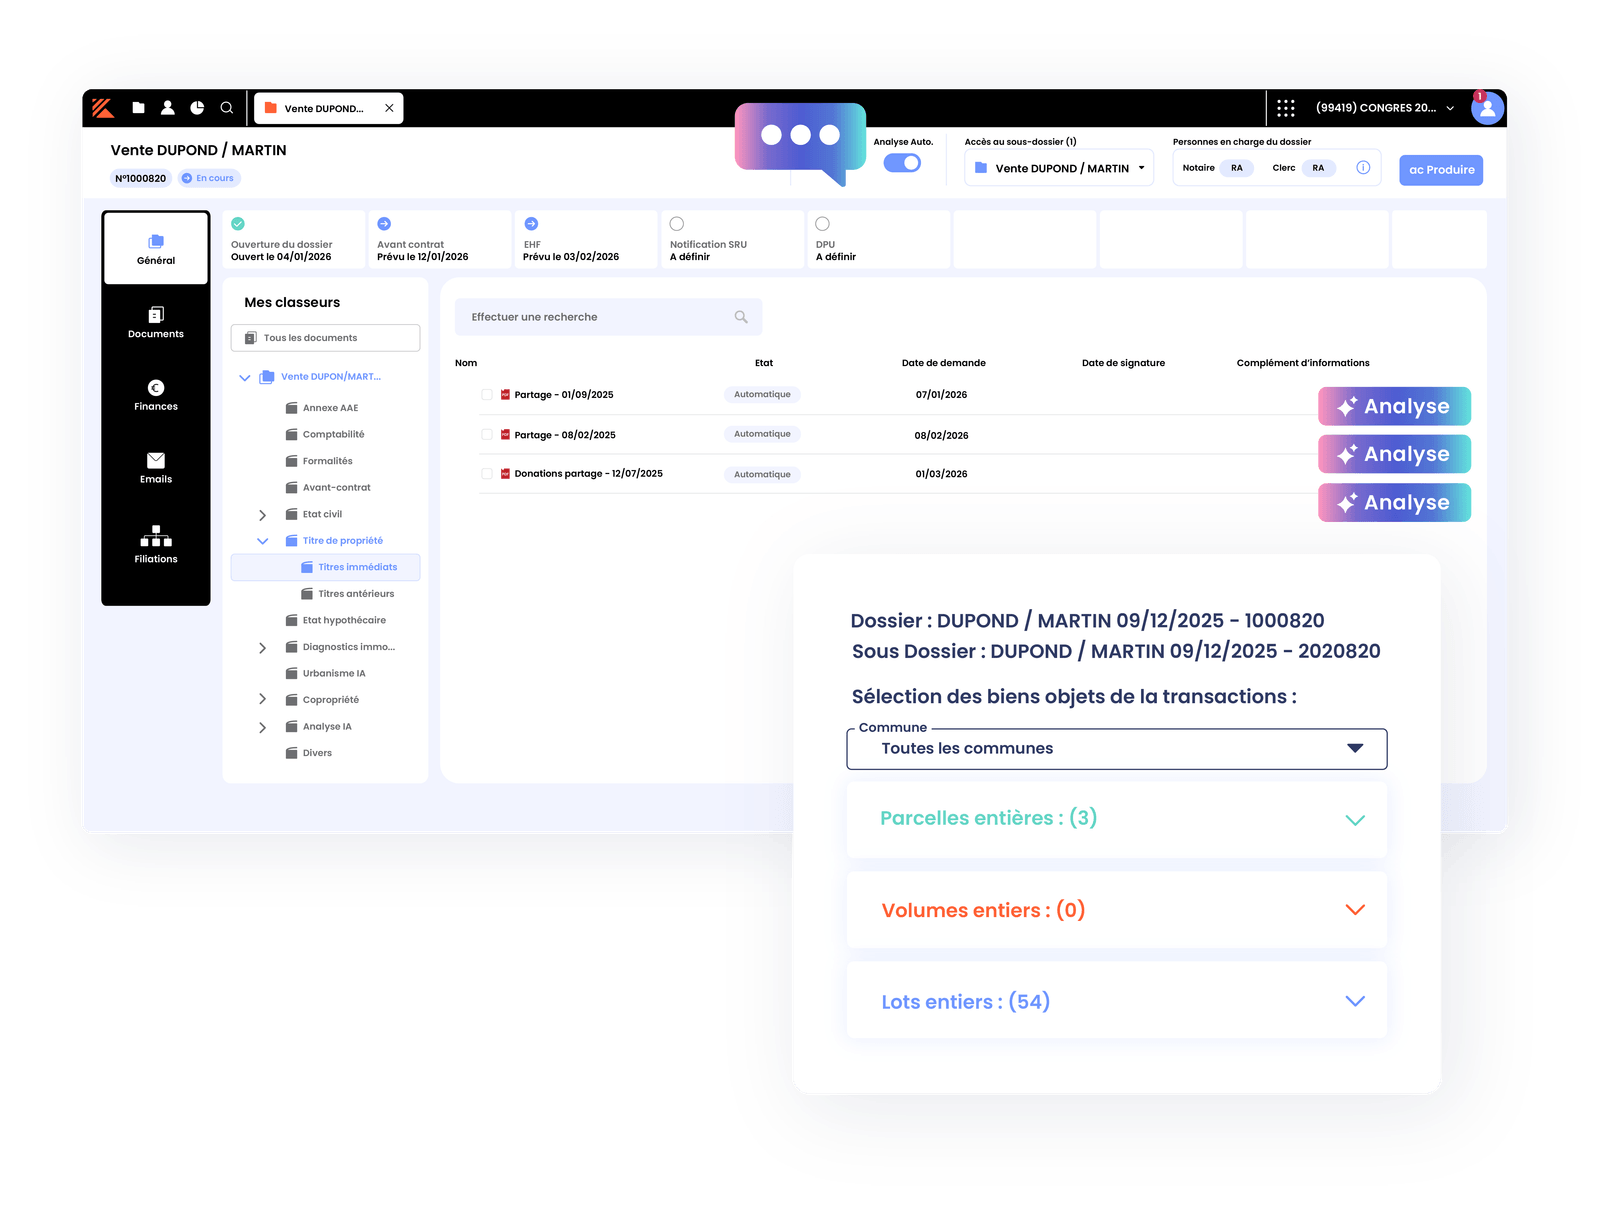
Task: Open the Toutes les communes dropdown
Action: (x=1117, y=749)
